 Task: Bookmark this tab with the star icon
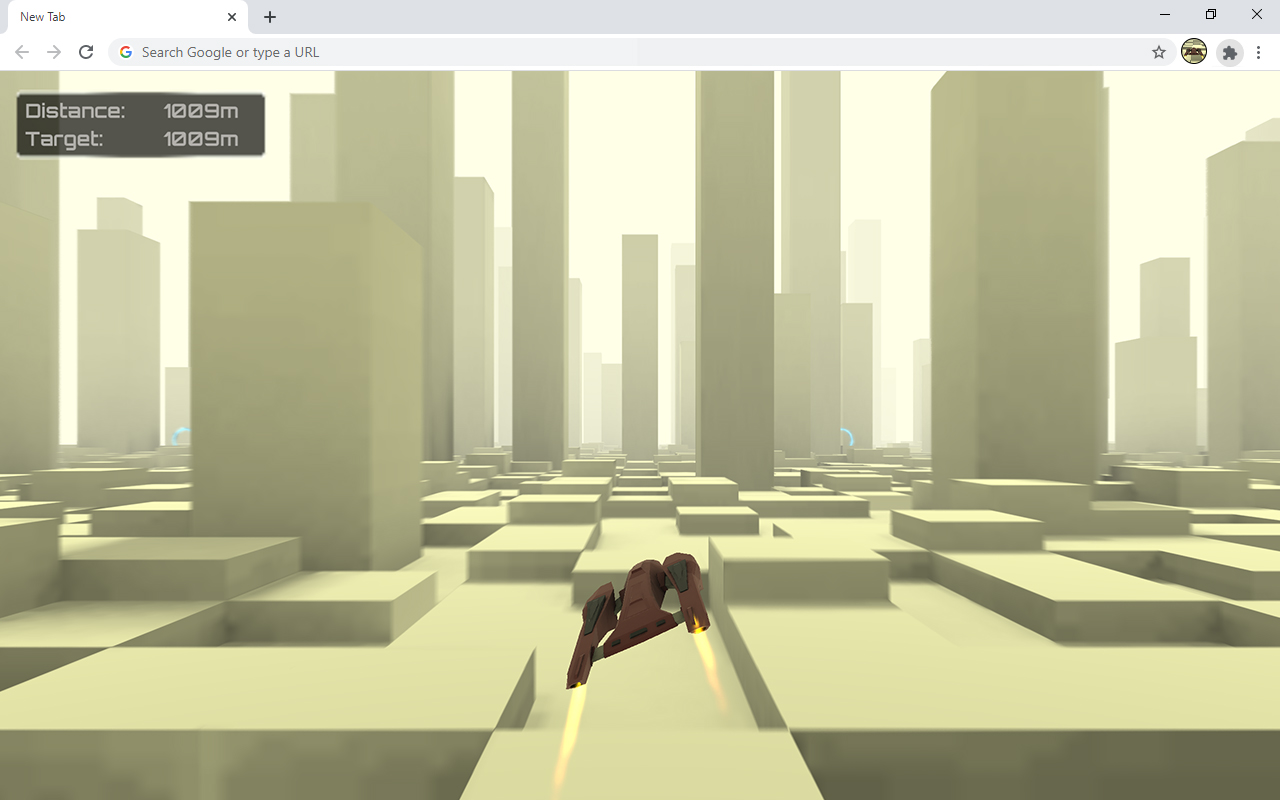pyautogui.click(x=1159, y=52)
